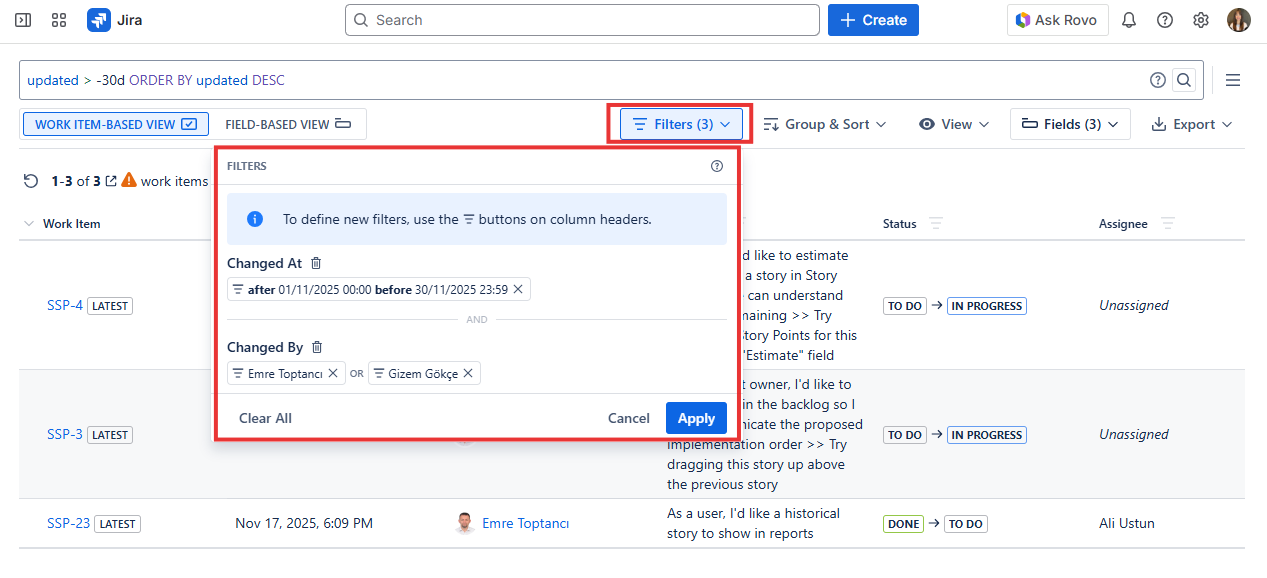Switch to Field-Based View
Screen dimensions: 1267x578
point(288,124)
